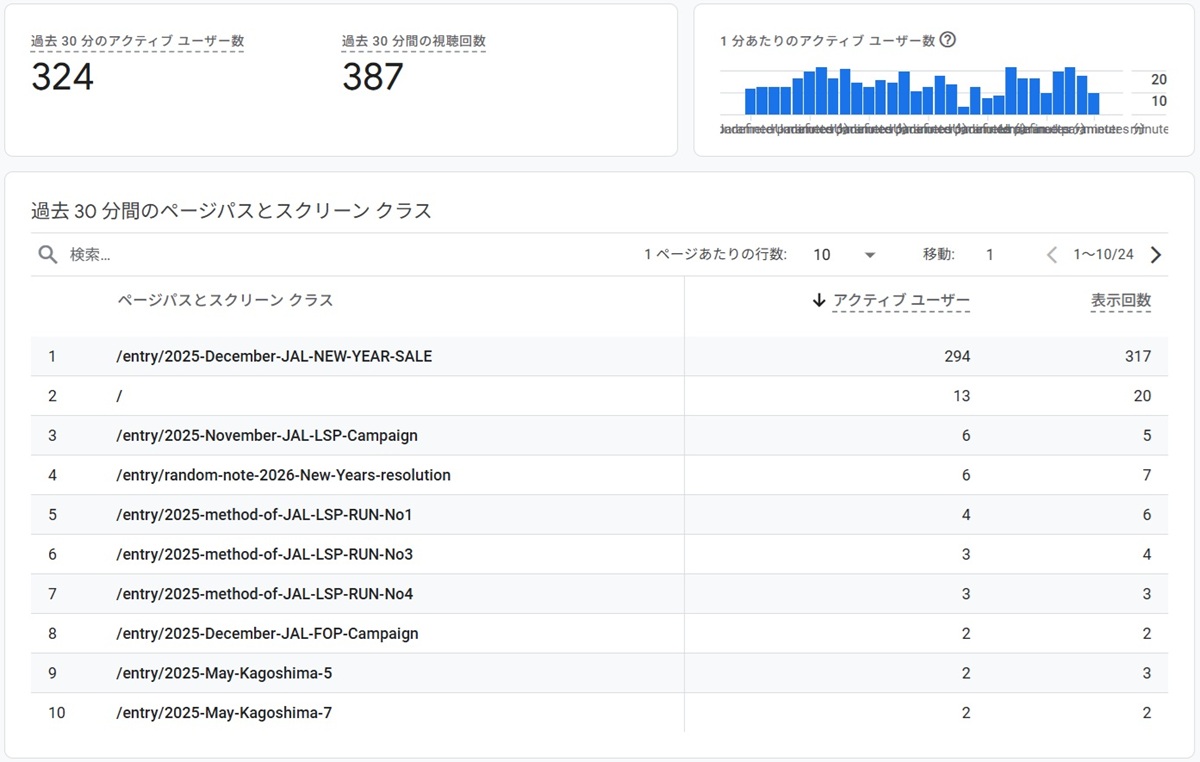The image size is (1200, 762).
Task: Select the root path "/" row
Action: click(x=599, y=396)
